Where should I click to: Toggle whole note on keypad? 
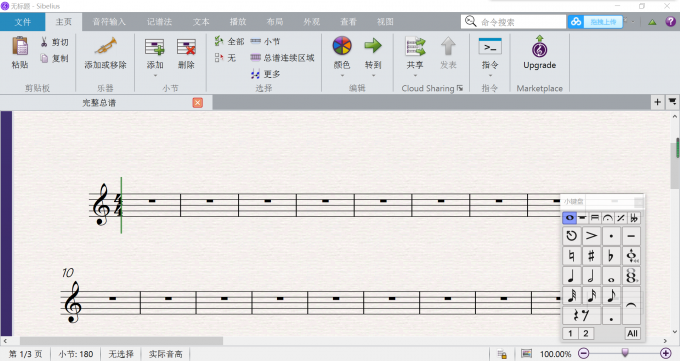pos(611,276)
